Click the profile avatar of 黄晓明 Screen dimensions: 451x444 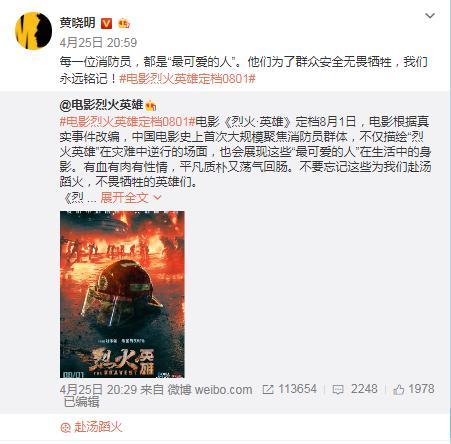click(x=33, y=31)
